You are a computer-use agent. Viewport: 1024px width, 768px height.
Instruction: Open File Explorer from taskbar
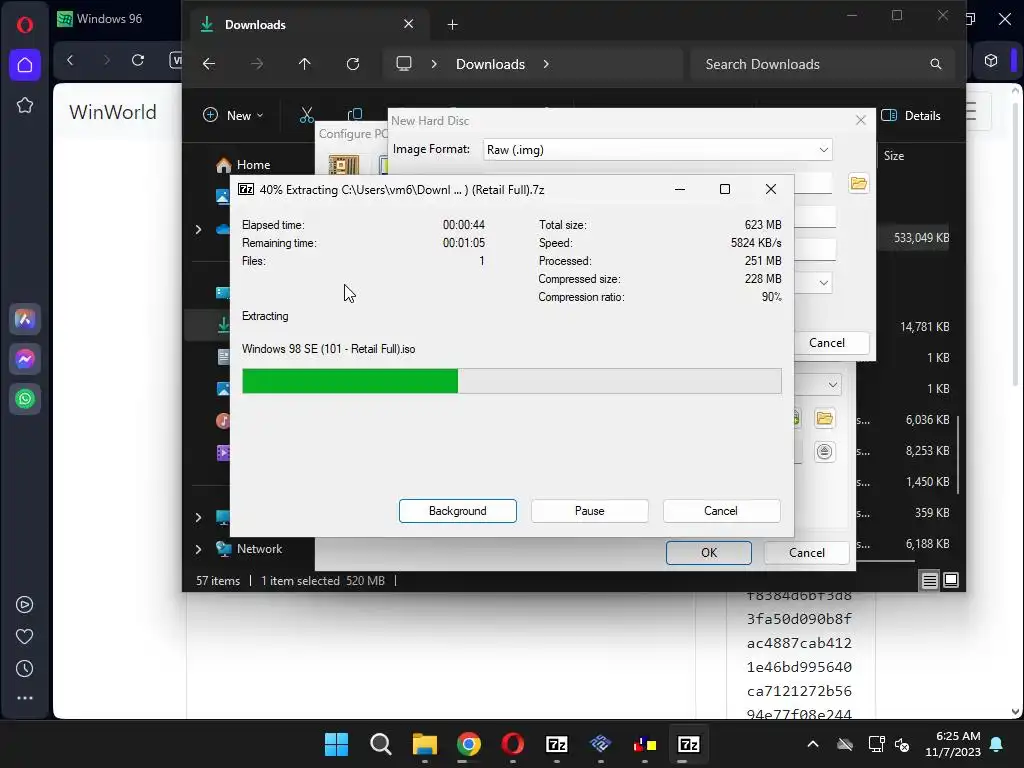424,744
